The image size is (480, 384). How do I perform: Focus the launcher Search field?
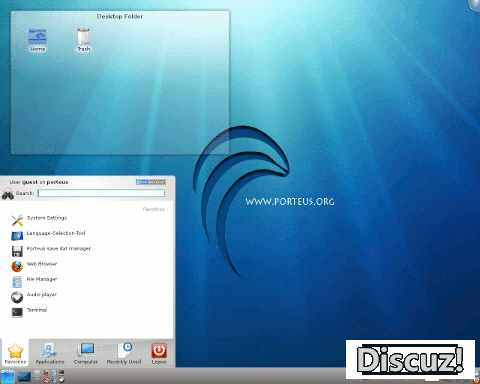101,193
